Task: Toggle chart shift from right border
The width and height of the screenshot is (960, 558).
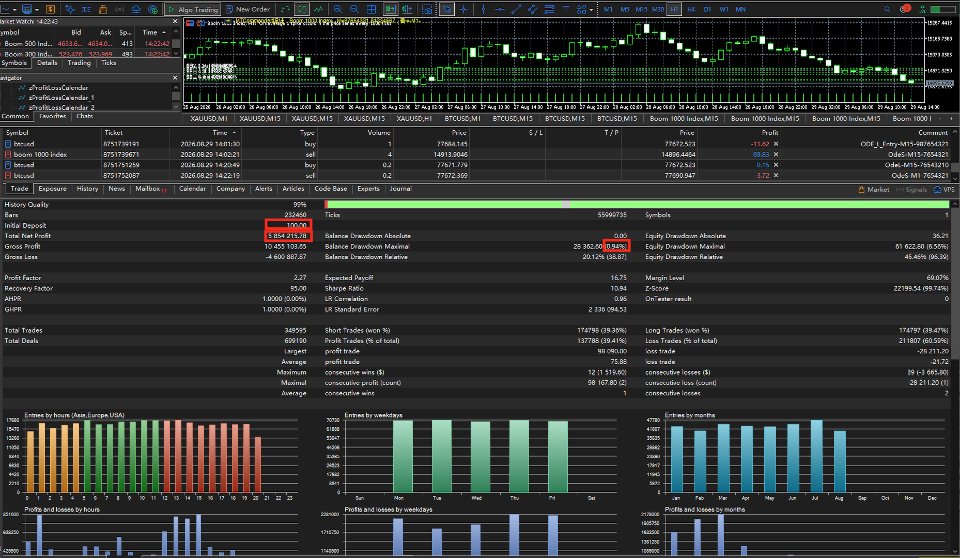Action: pyautogui.click(x=407, y=9)
